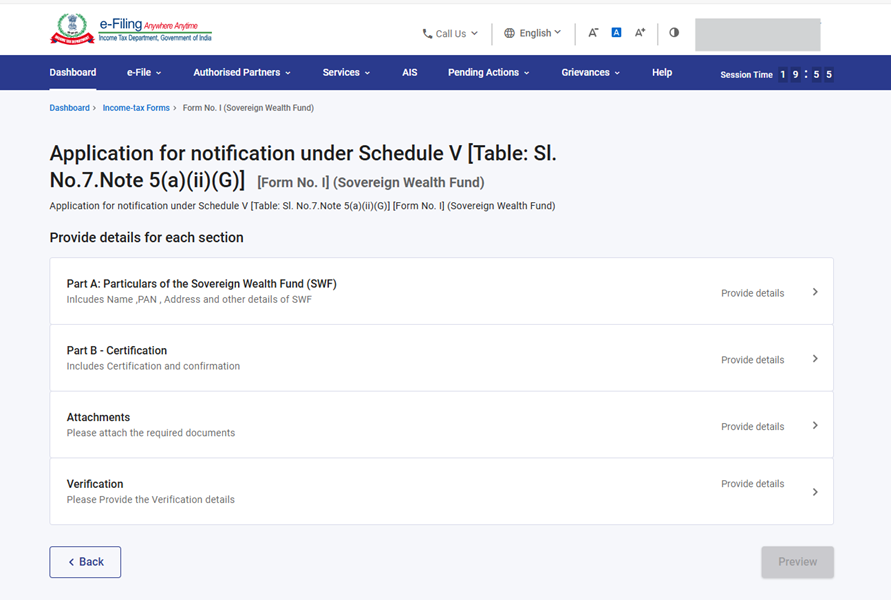The height and width of the screenshot is (600, 891).
Task: Click the globe language icon
Action: click(509, 33)
